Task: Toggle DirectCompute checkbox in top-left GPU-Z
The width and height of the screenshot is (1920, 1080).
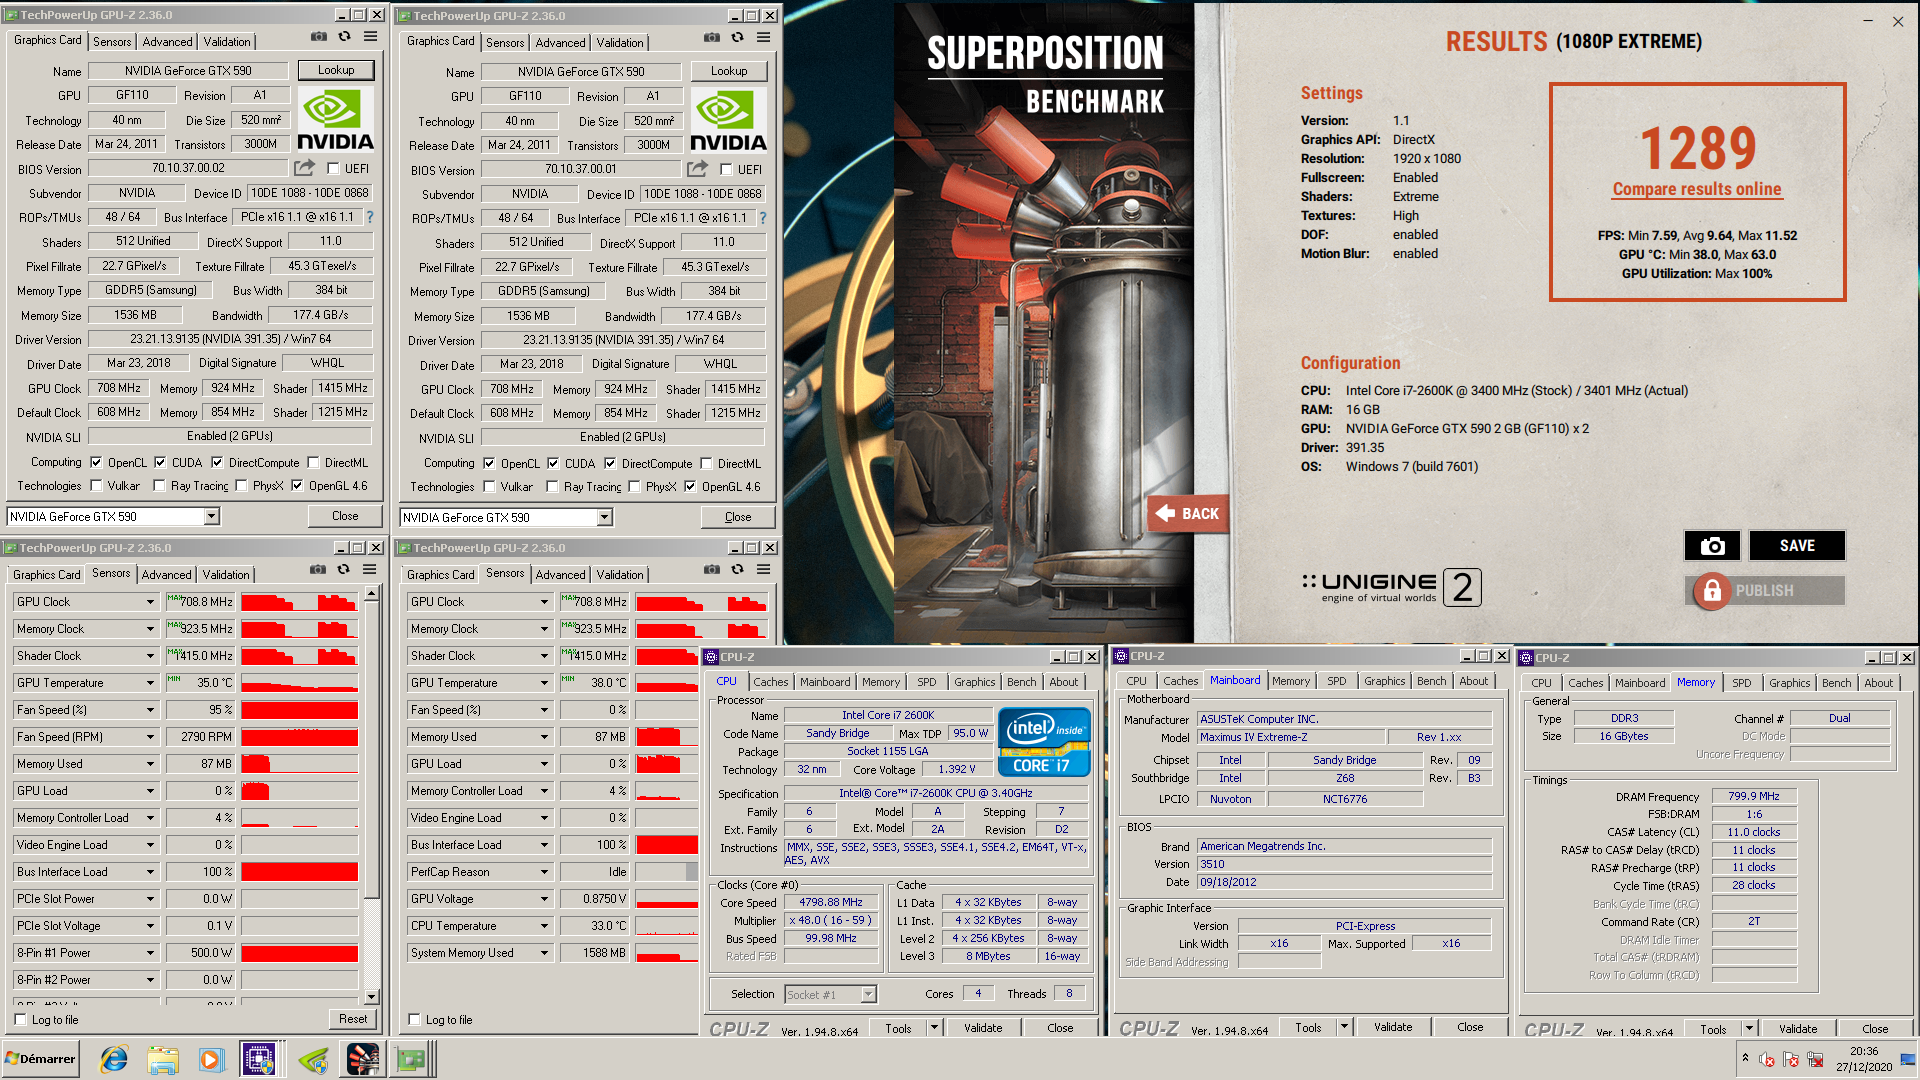Action: pyautogui.click(x=217, y=463)
